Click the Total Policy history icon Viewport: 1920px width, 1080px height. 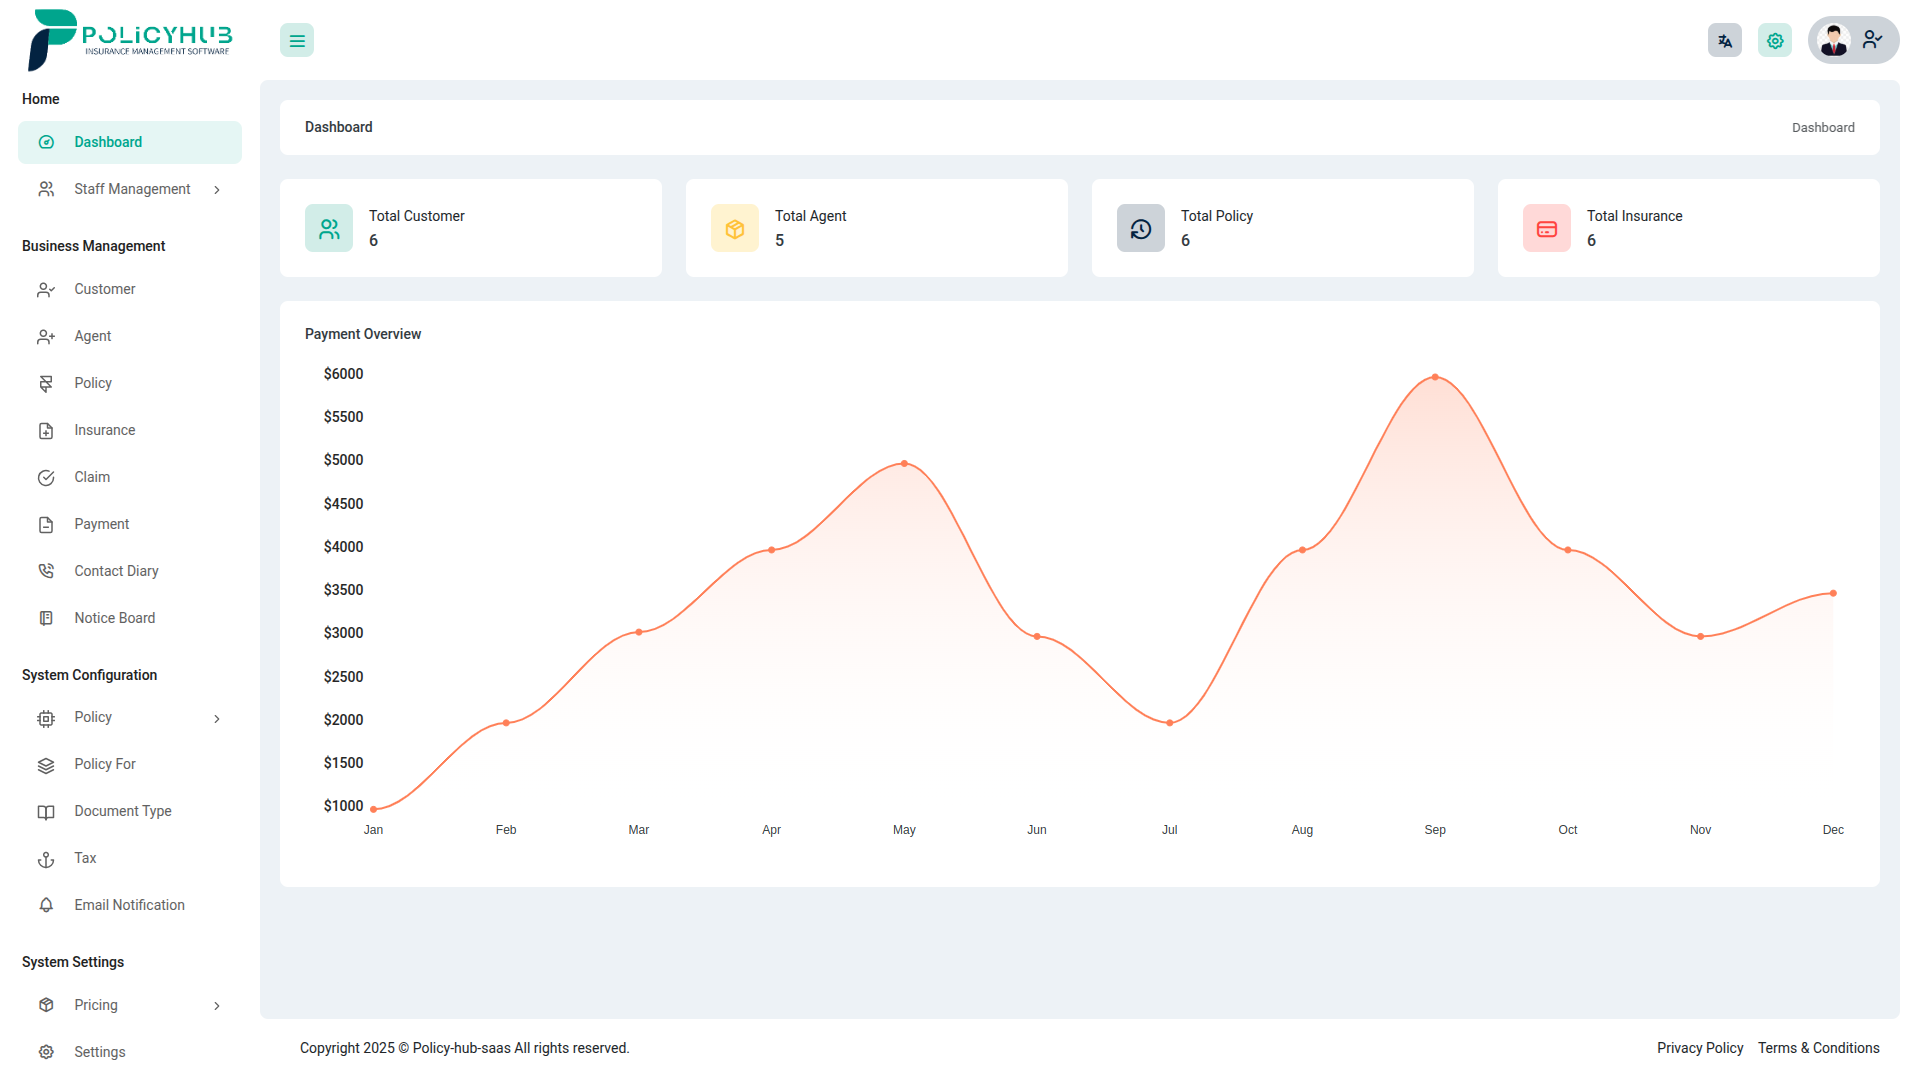1141,229
